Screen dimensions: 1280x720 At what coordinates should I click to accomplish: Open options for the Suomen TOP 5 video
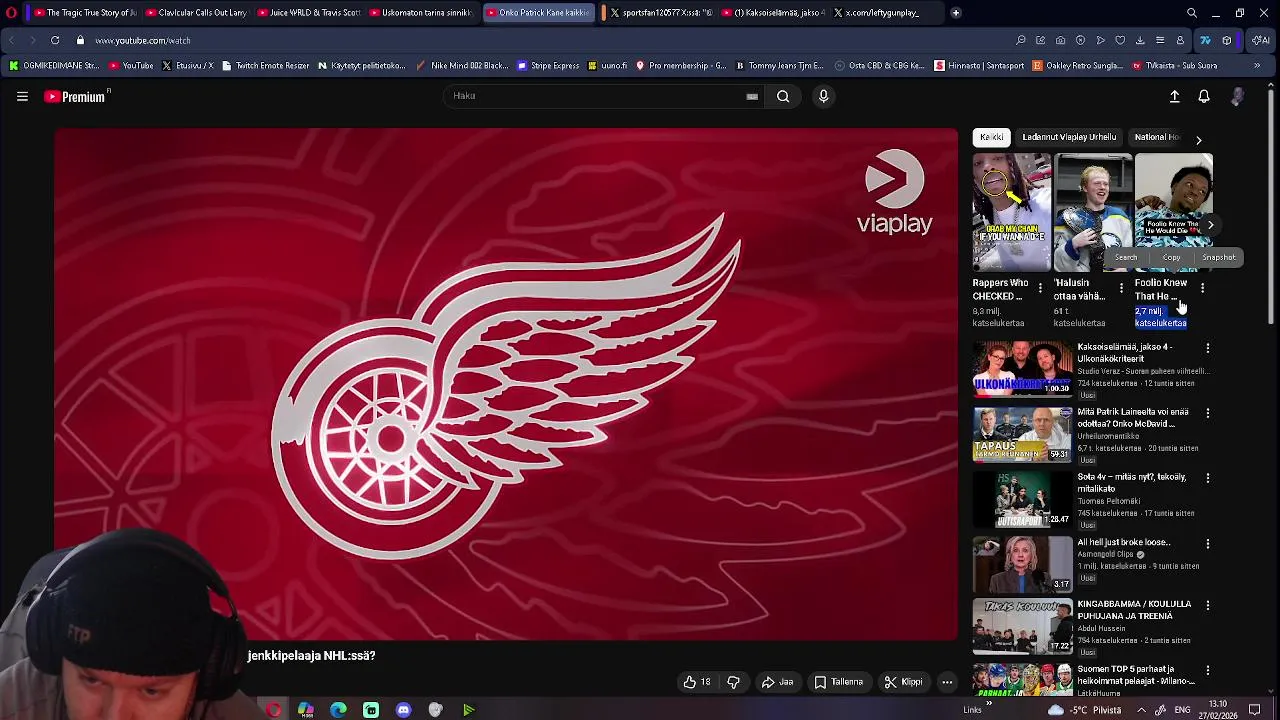point(1208,671)
